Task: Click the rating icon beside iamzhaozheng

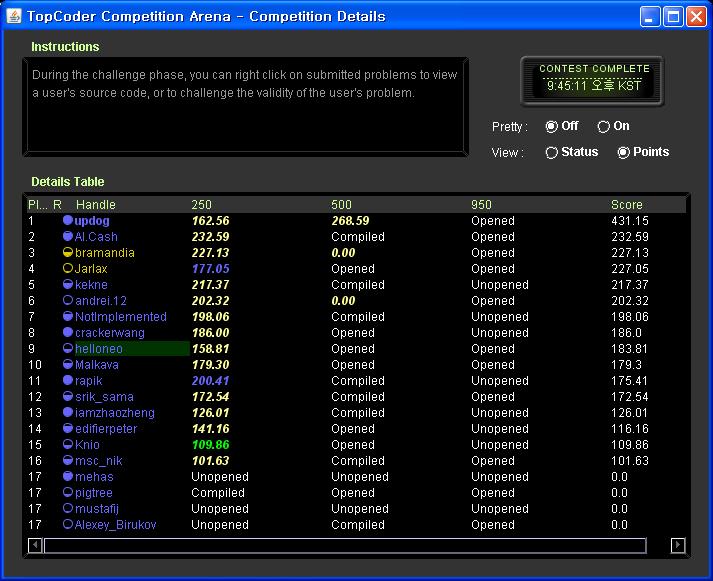Action: click(68, 412)
